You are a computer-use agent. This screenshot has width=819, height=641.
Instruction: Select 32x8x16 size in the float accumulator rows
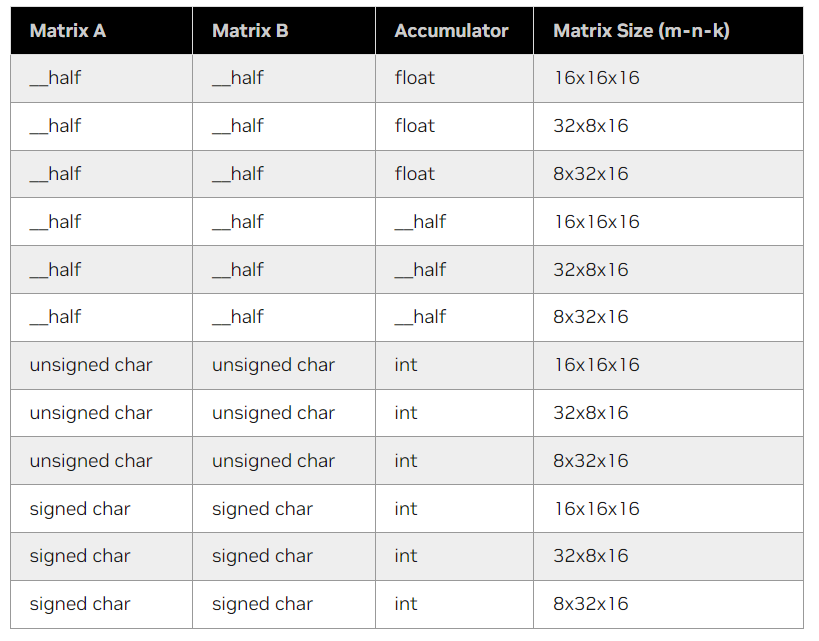click(591, 126)
